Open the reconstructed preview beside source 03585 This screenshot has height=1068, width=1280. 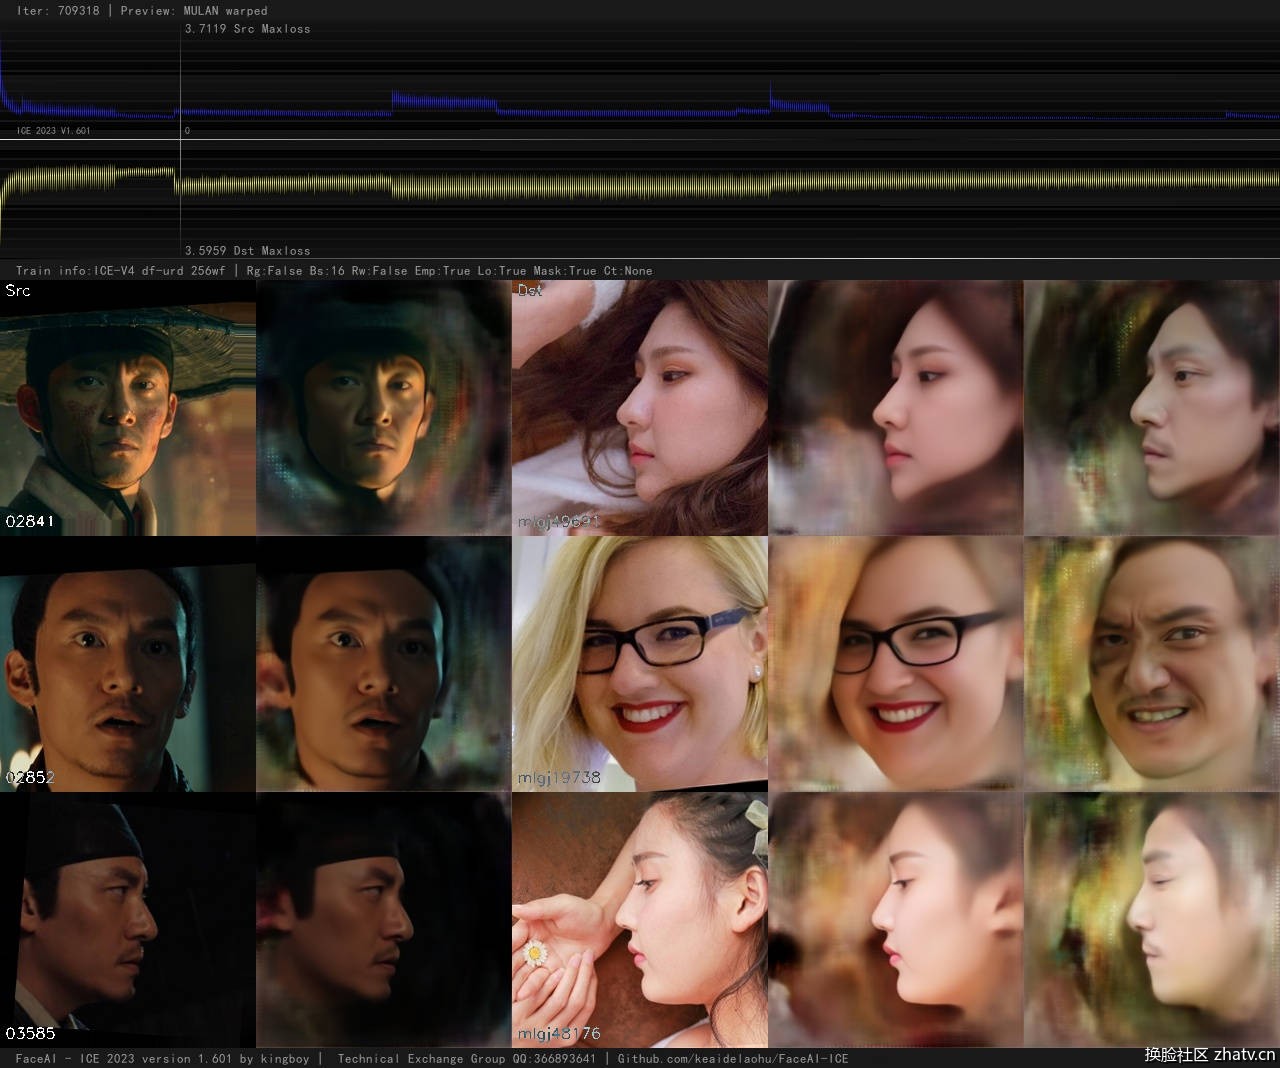384,920
